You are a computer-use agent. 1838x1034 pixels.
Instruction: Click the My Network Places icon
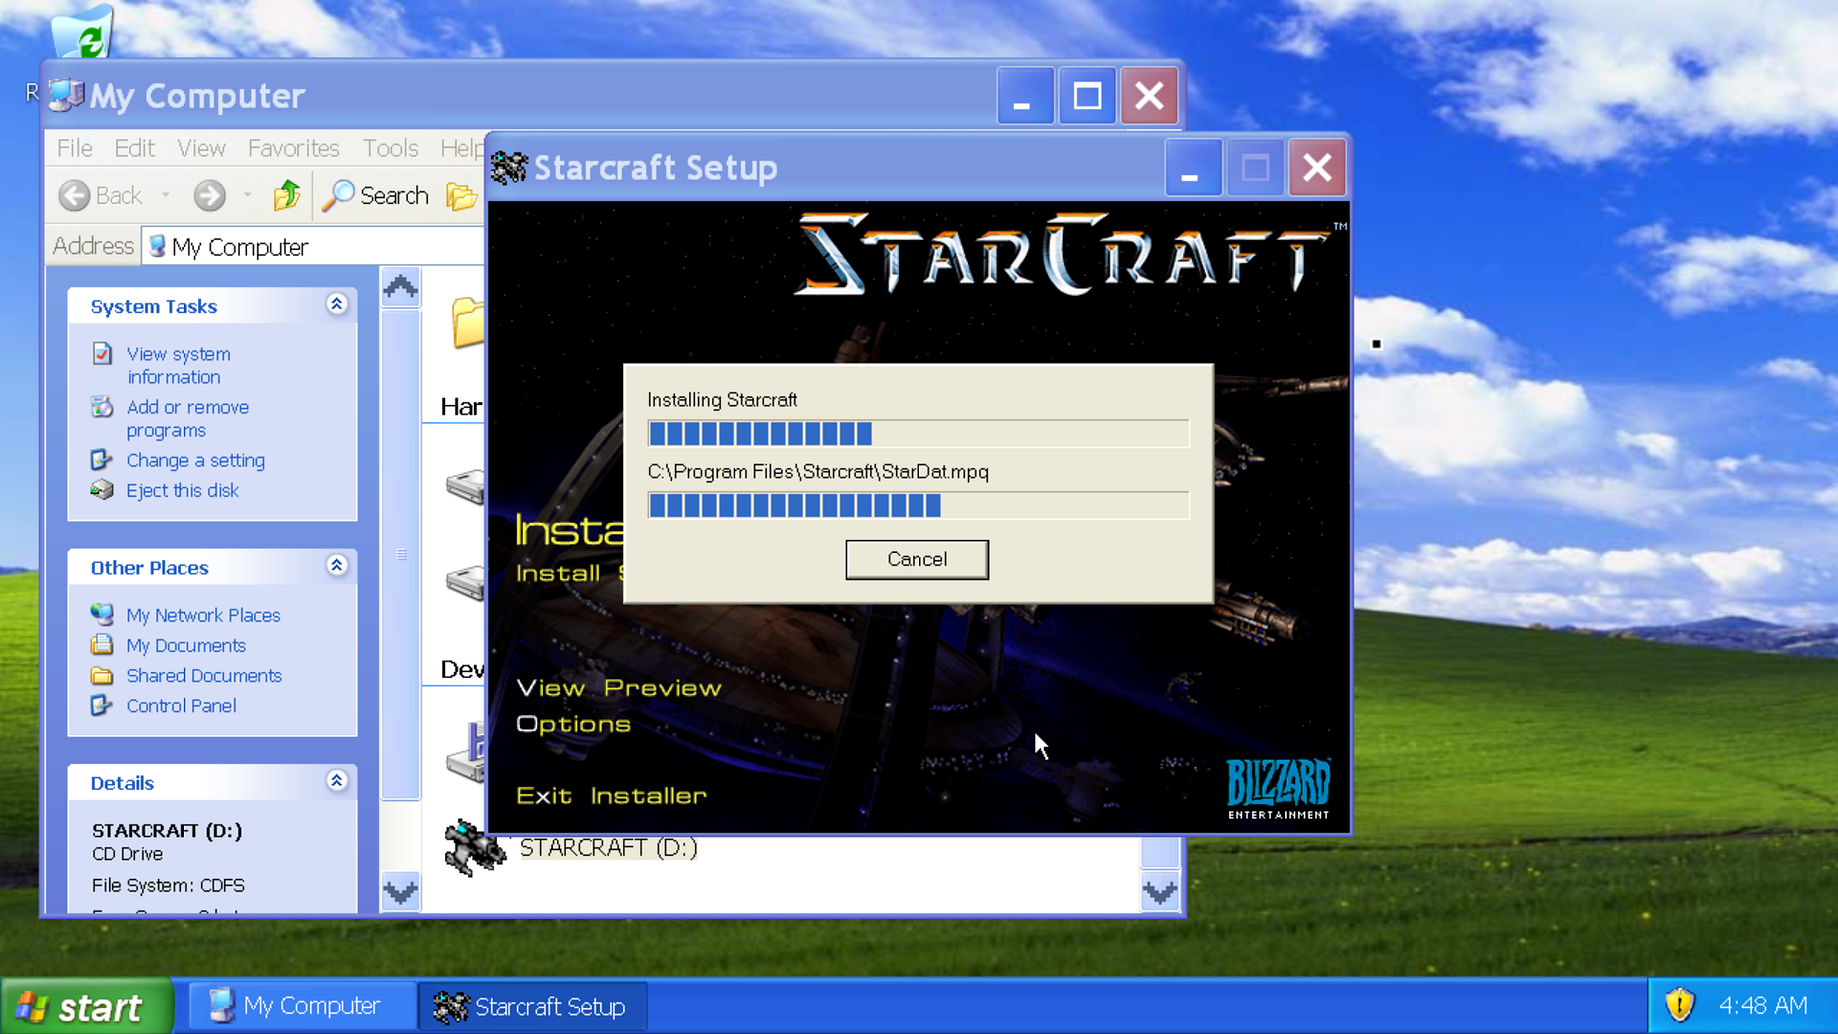[102, 614]
